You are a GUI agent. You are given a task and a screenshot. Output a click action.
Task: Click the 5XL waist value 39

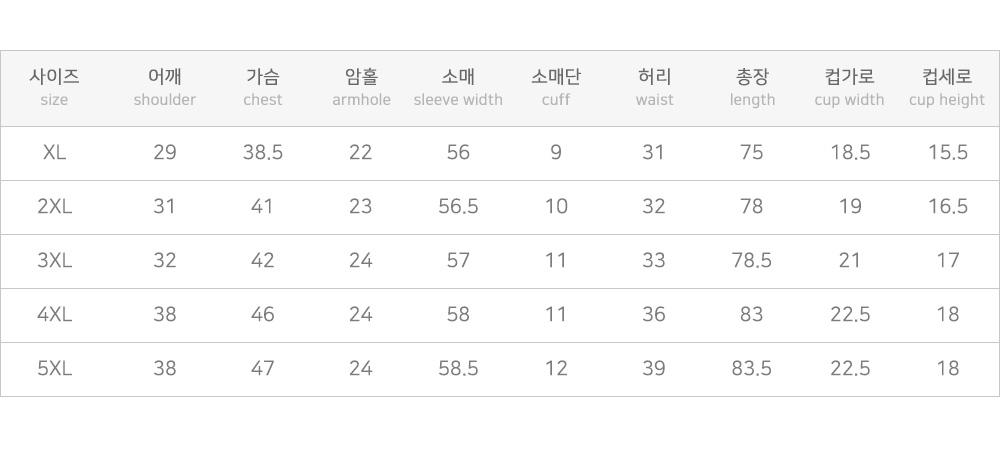(654, 368)
